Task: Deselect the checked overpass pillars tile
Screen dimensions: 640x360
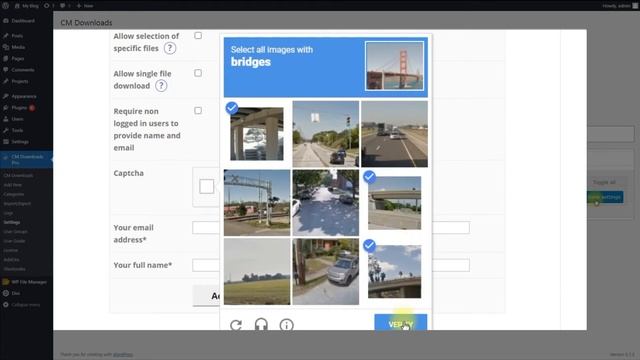Action: [x=257, y=134]
